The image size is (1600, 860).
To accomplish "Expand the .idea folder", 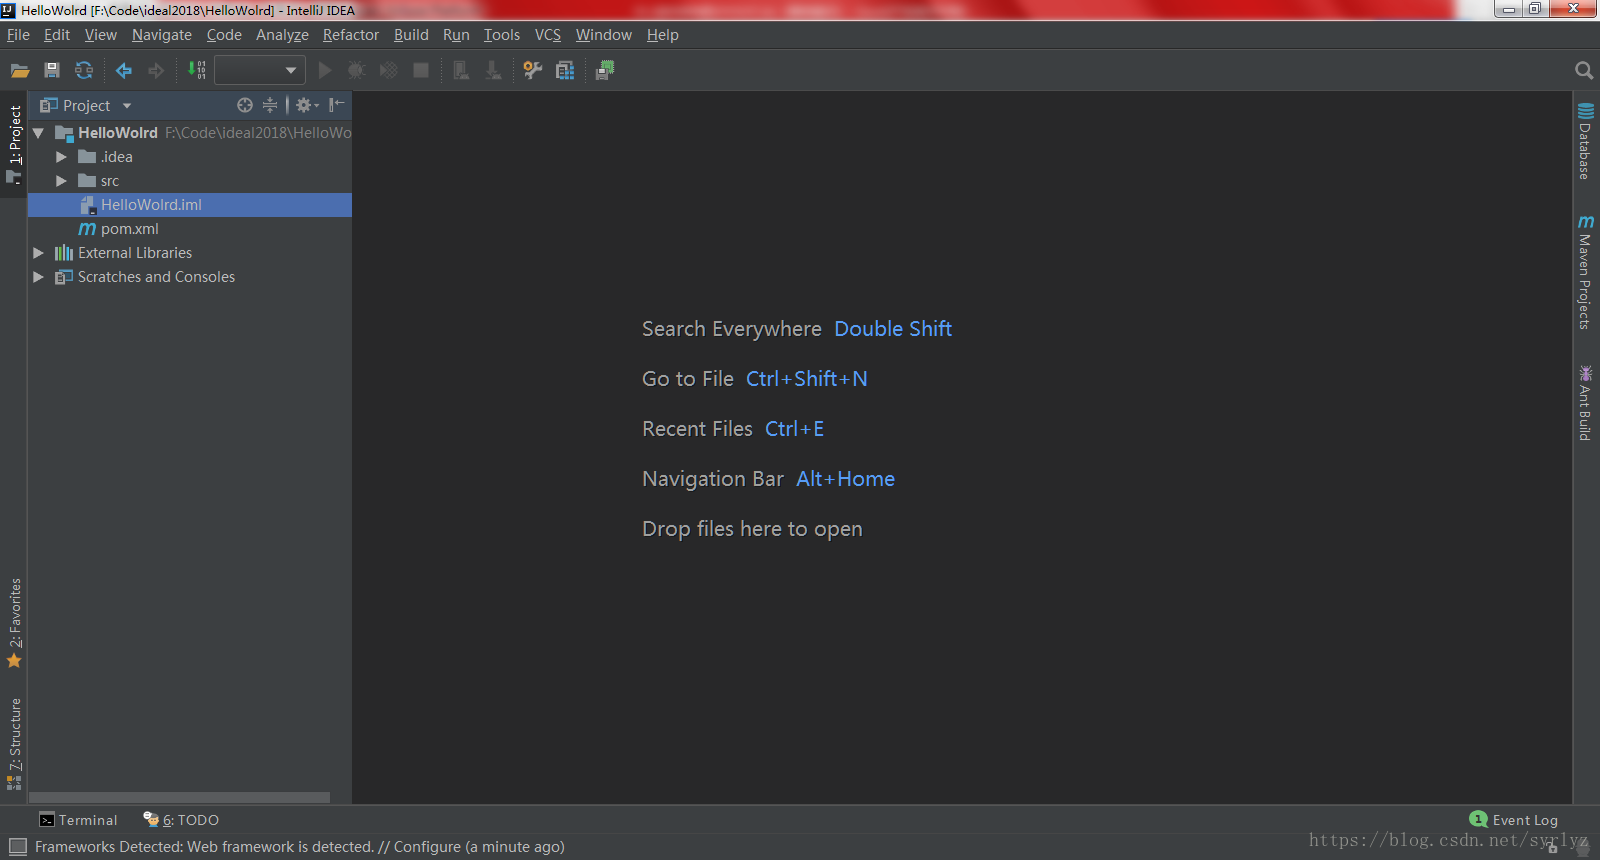I will [x=61, y=157].
